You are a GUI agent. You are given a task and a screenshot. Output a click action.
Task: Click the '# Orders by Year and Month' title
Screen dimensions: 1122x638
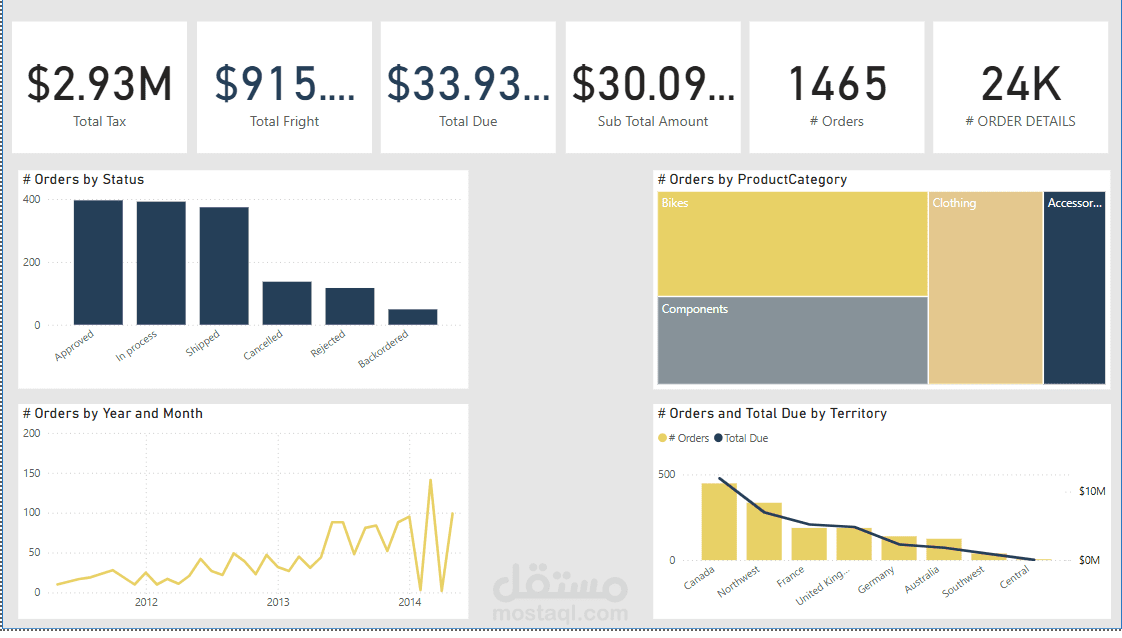pos(112,413)
